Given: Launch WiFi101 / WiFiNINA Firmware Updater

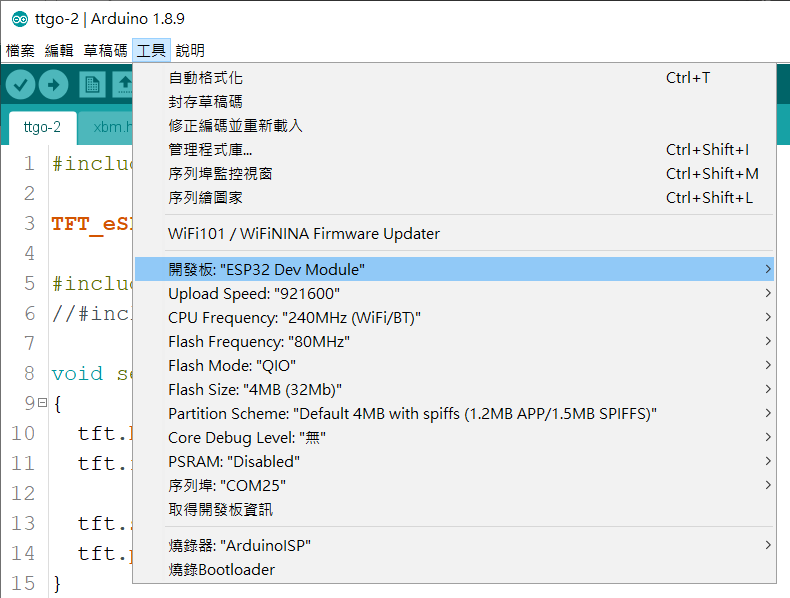Looking at the screenshot, I should [454, 234].
